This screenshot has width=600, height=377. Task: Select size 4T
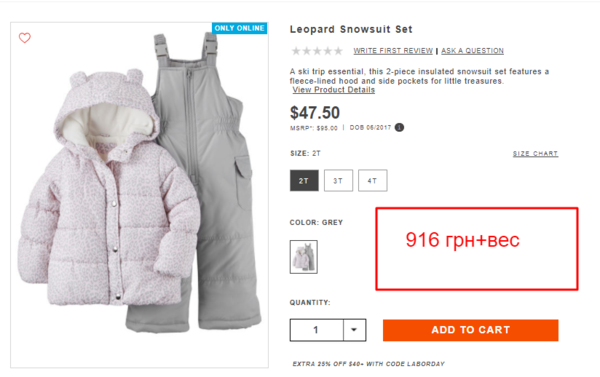pos(372,180)
